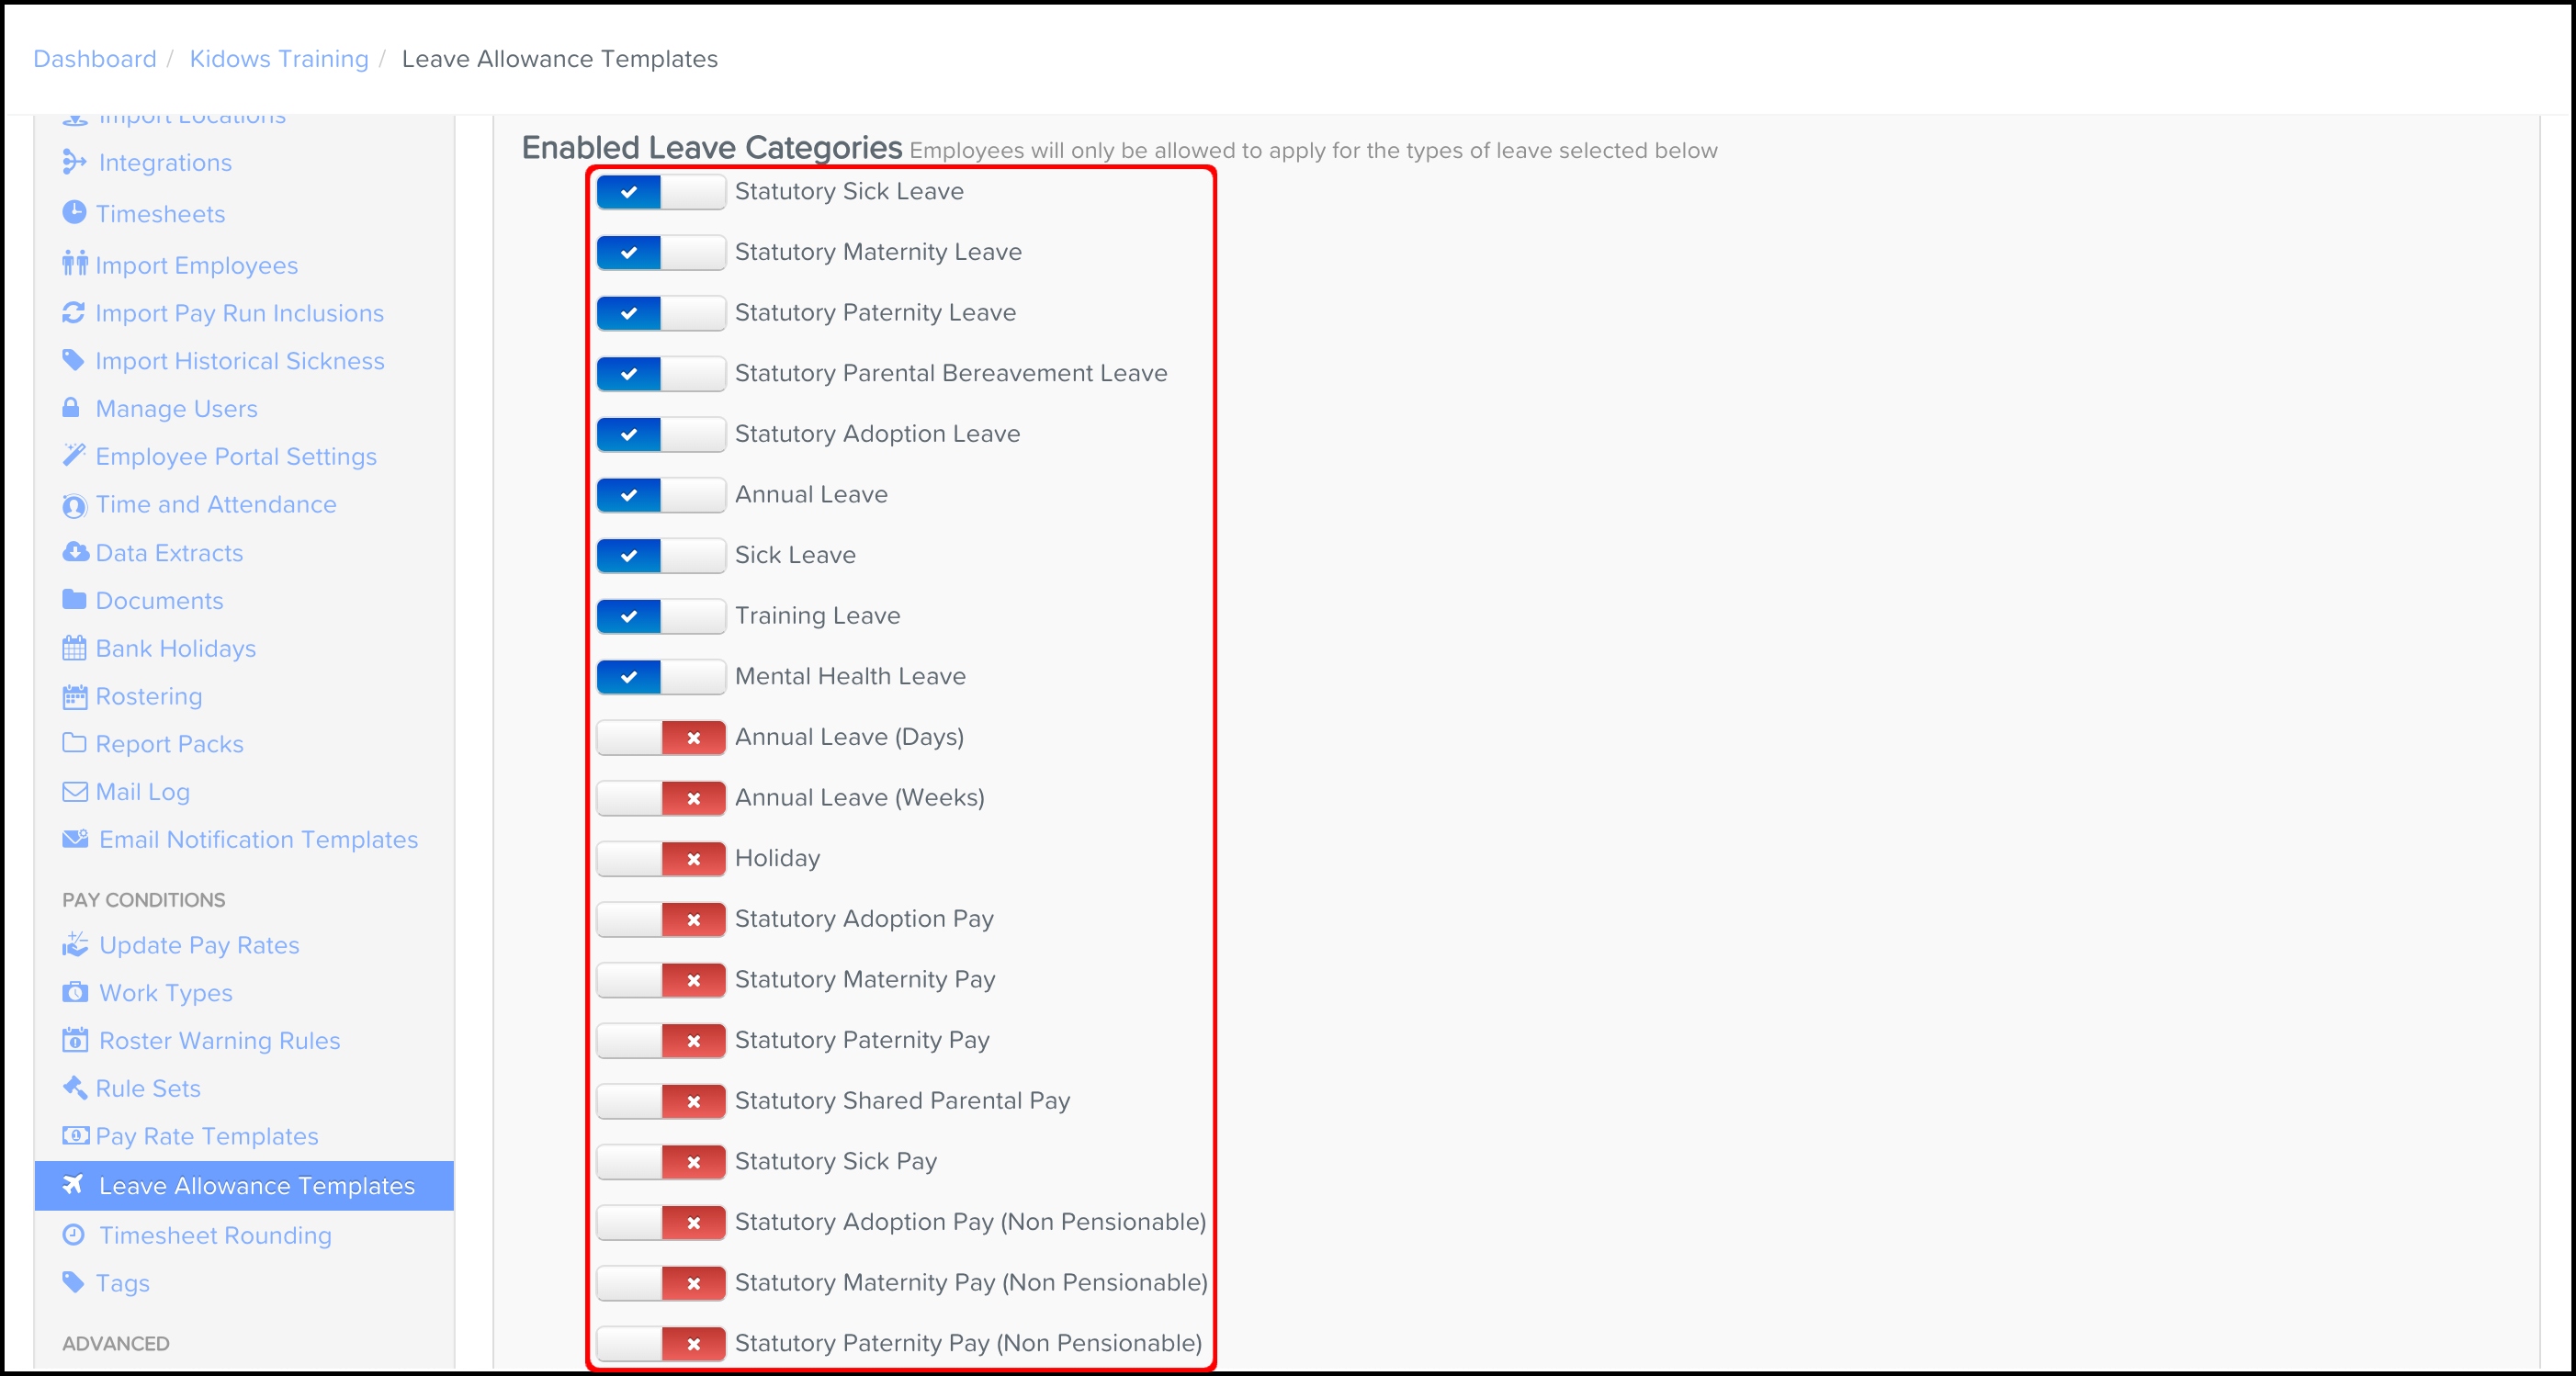Click the Data Extracts cloud icon
The height and width of the screenshot is (1376, 2576).
[x=75, y=552]
